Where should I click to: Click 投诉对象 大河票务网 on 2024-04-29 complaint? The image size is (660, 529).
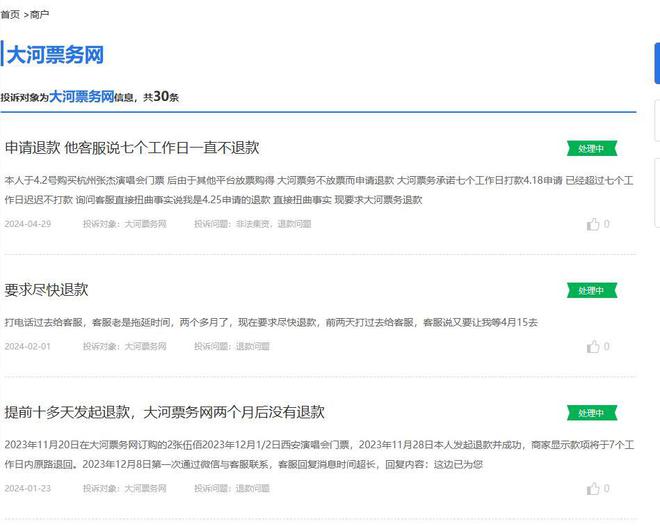pos(125,224)
